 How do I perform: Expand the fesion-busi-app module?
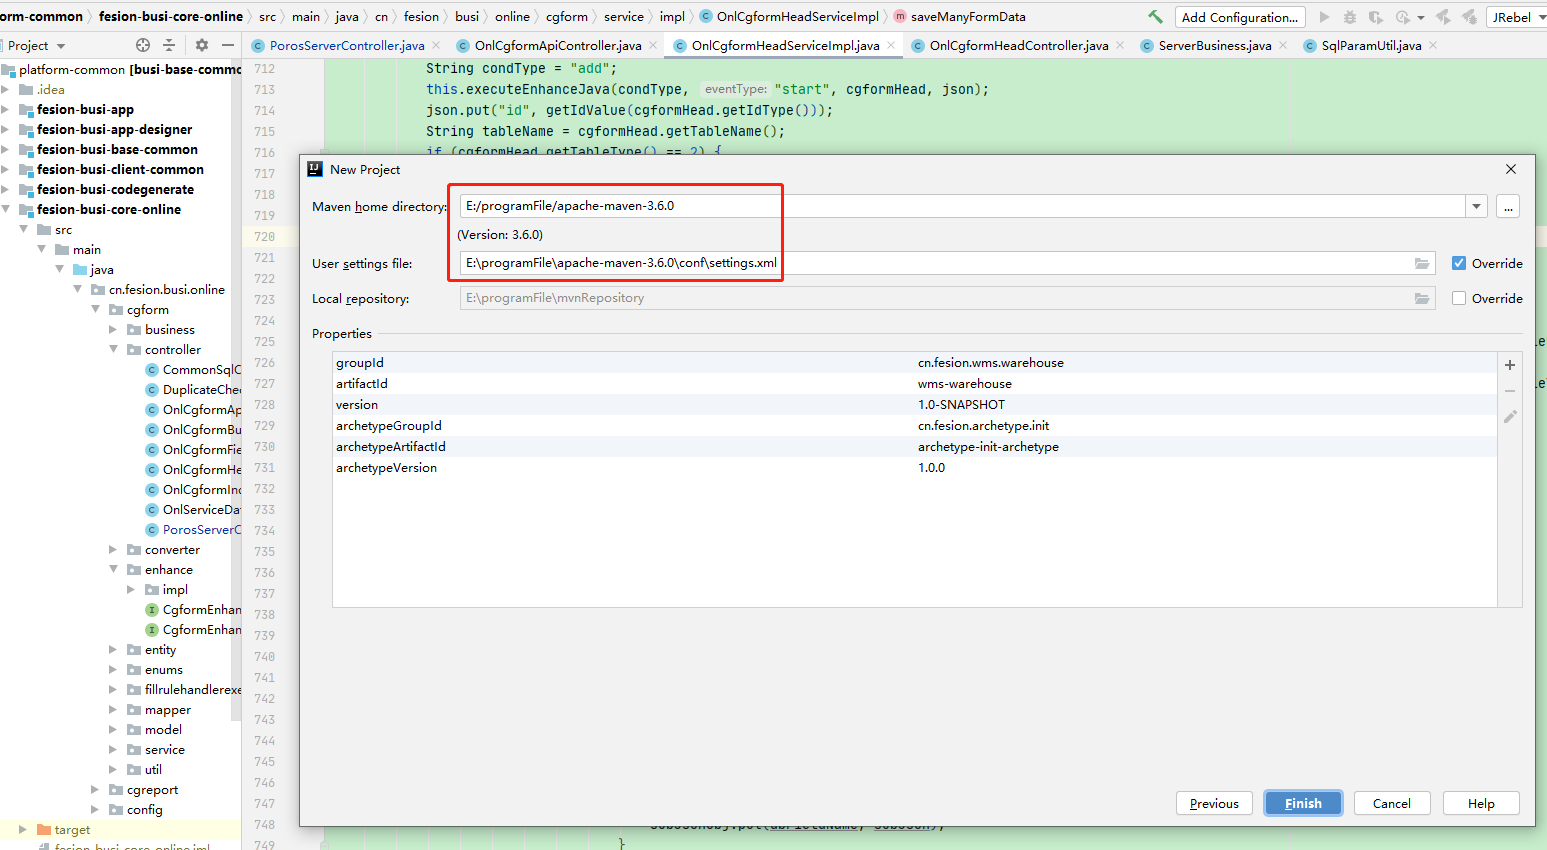[x=6, y=110]
